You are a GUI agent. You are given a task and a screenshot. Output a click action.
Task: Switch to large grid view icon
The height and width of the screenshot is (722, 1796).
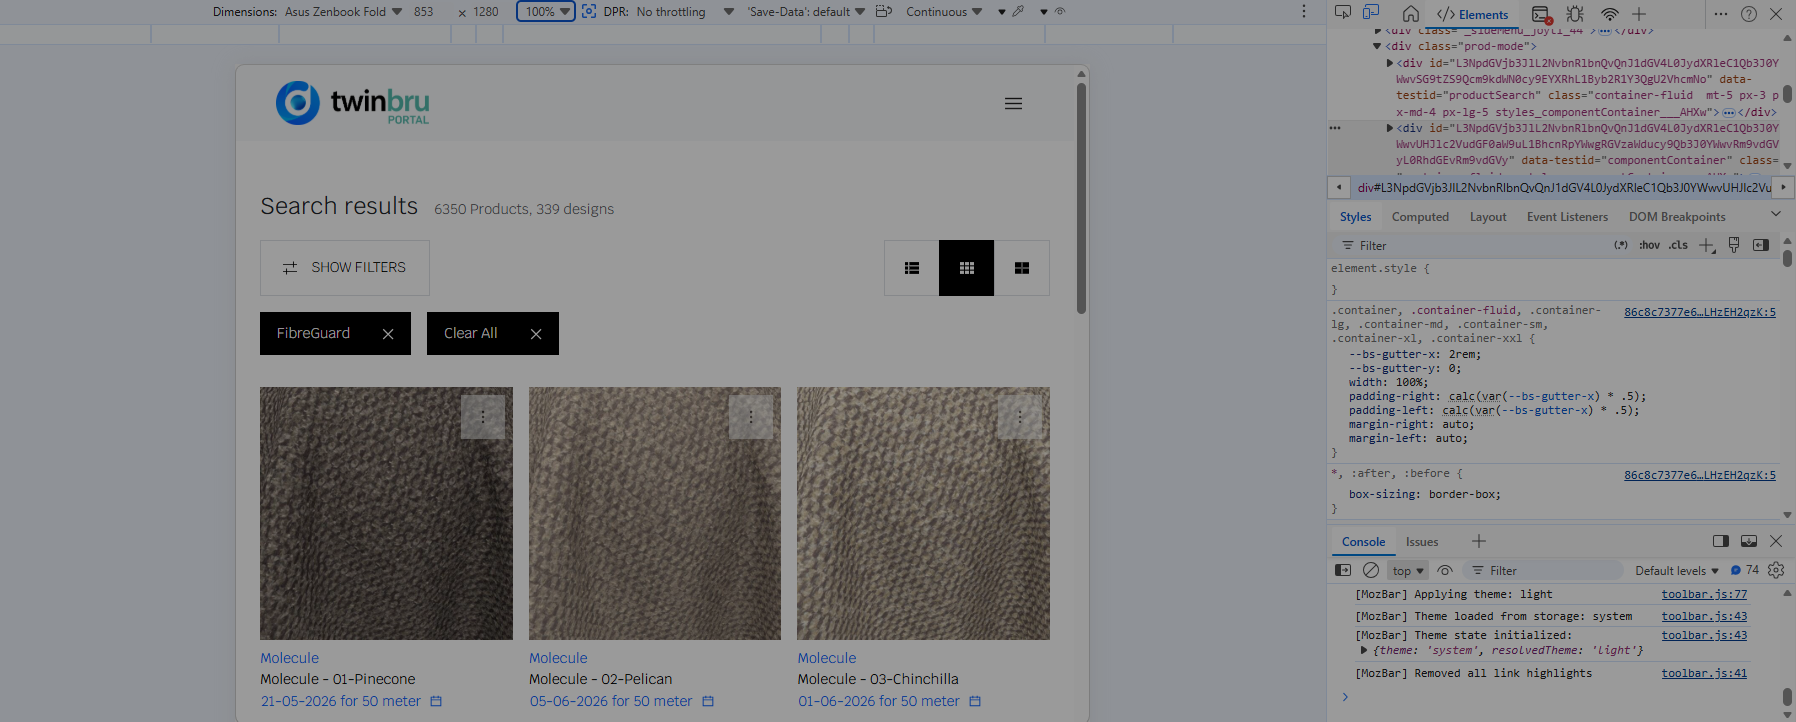[1022, 268]
